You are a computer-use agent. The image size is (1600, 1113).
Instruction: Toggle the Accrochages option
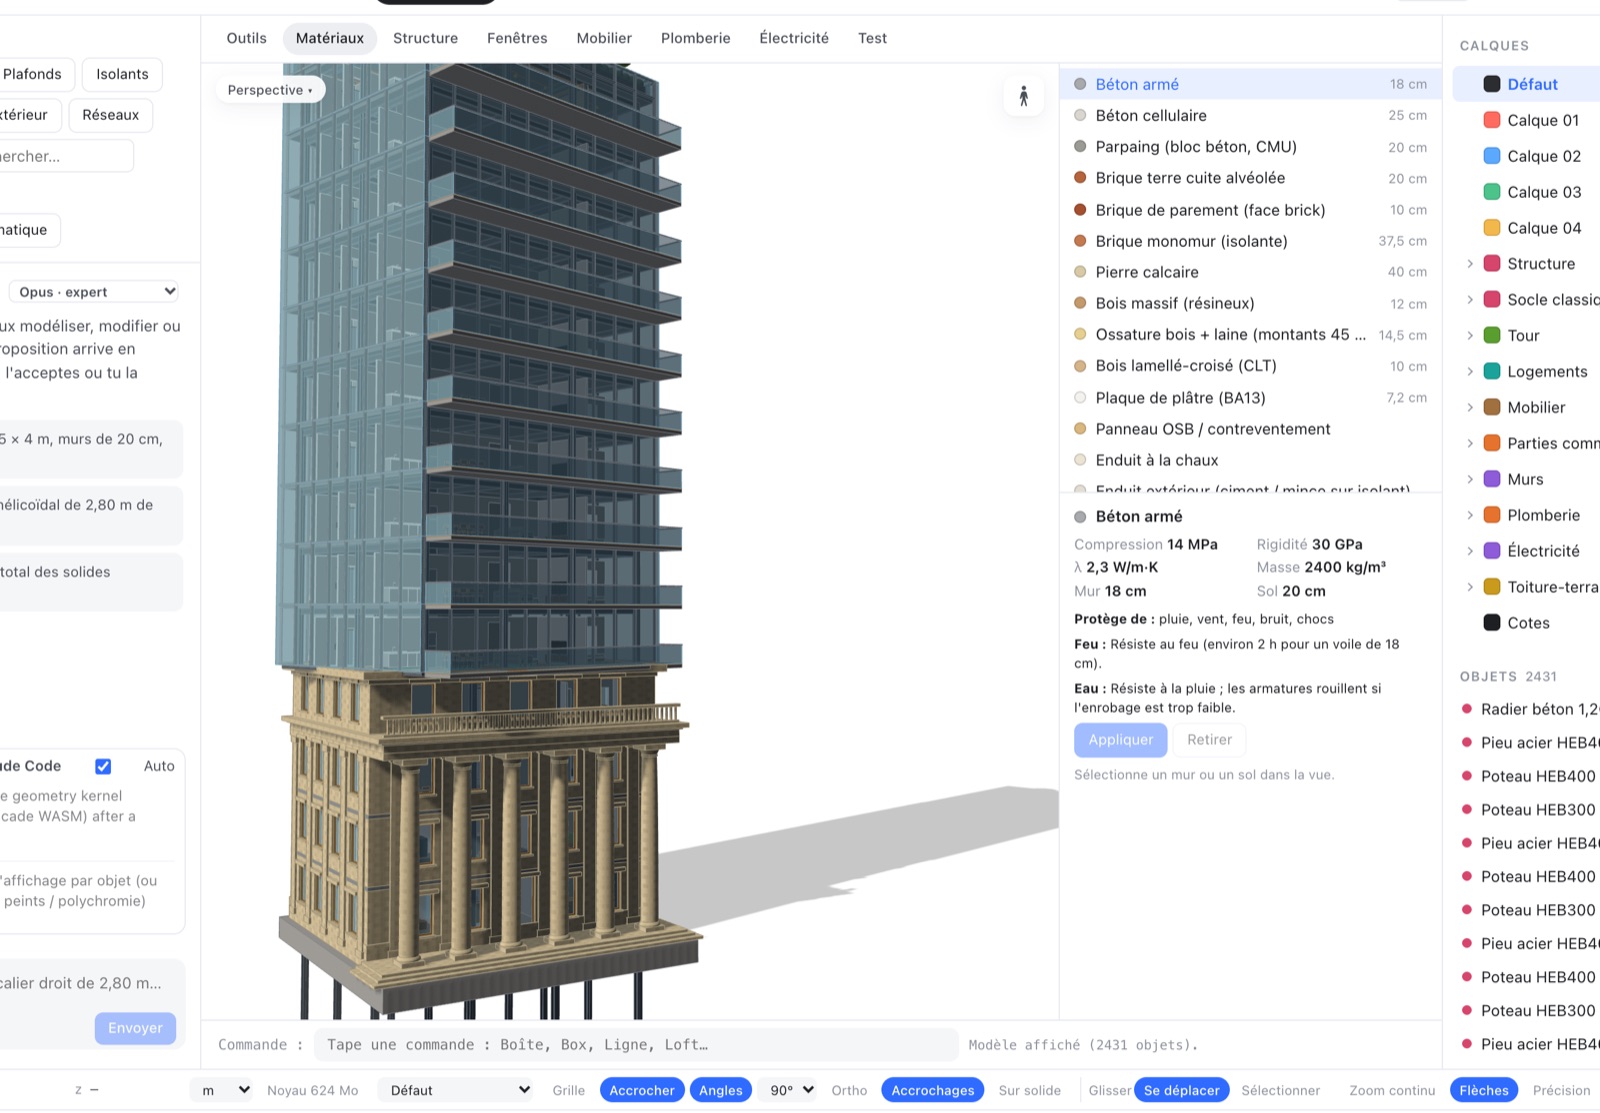[932, 1090]
